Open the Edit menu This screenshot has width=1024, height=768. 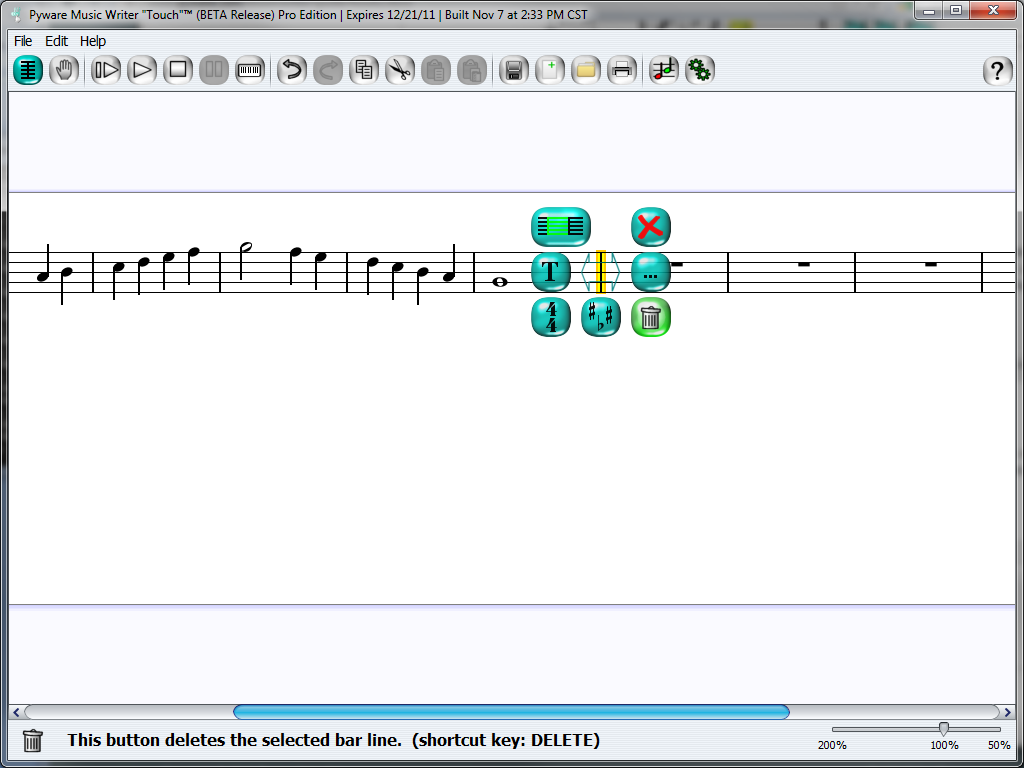pos(57,41)
